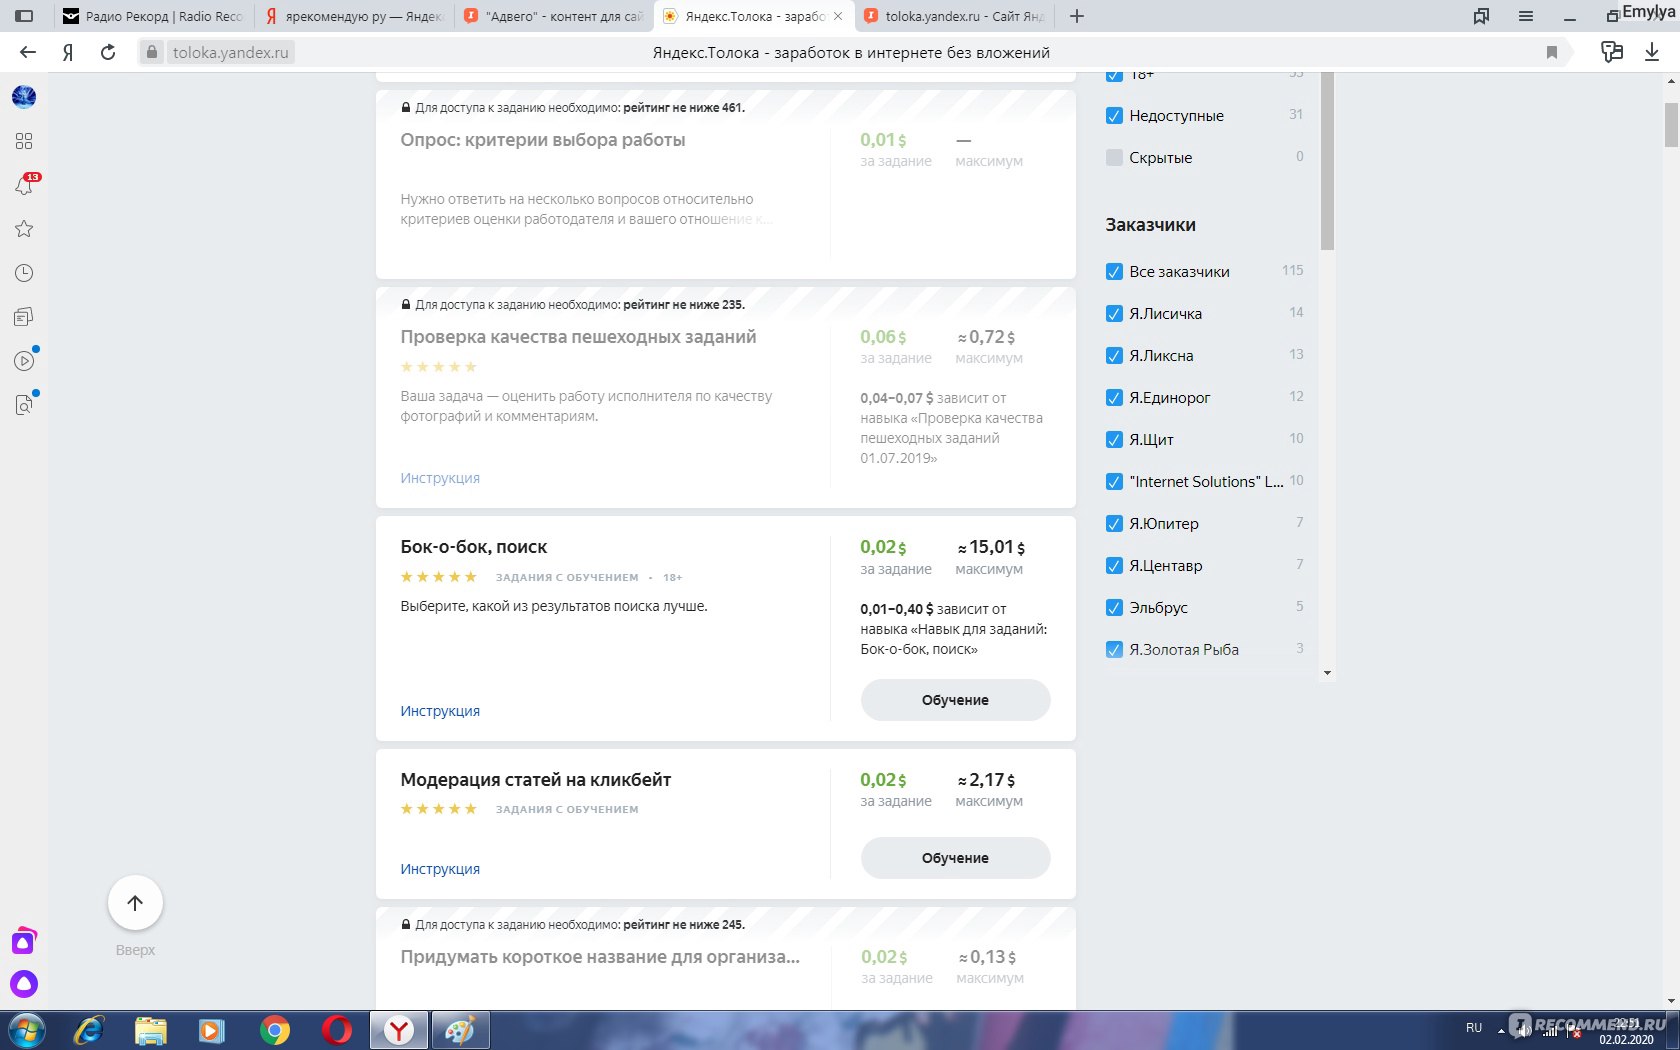
Task: Open Инструкция for Бок-о-бок, поиск
Action: [x=440, y=711]
